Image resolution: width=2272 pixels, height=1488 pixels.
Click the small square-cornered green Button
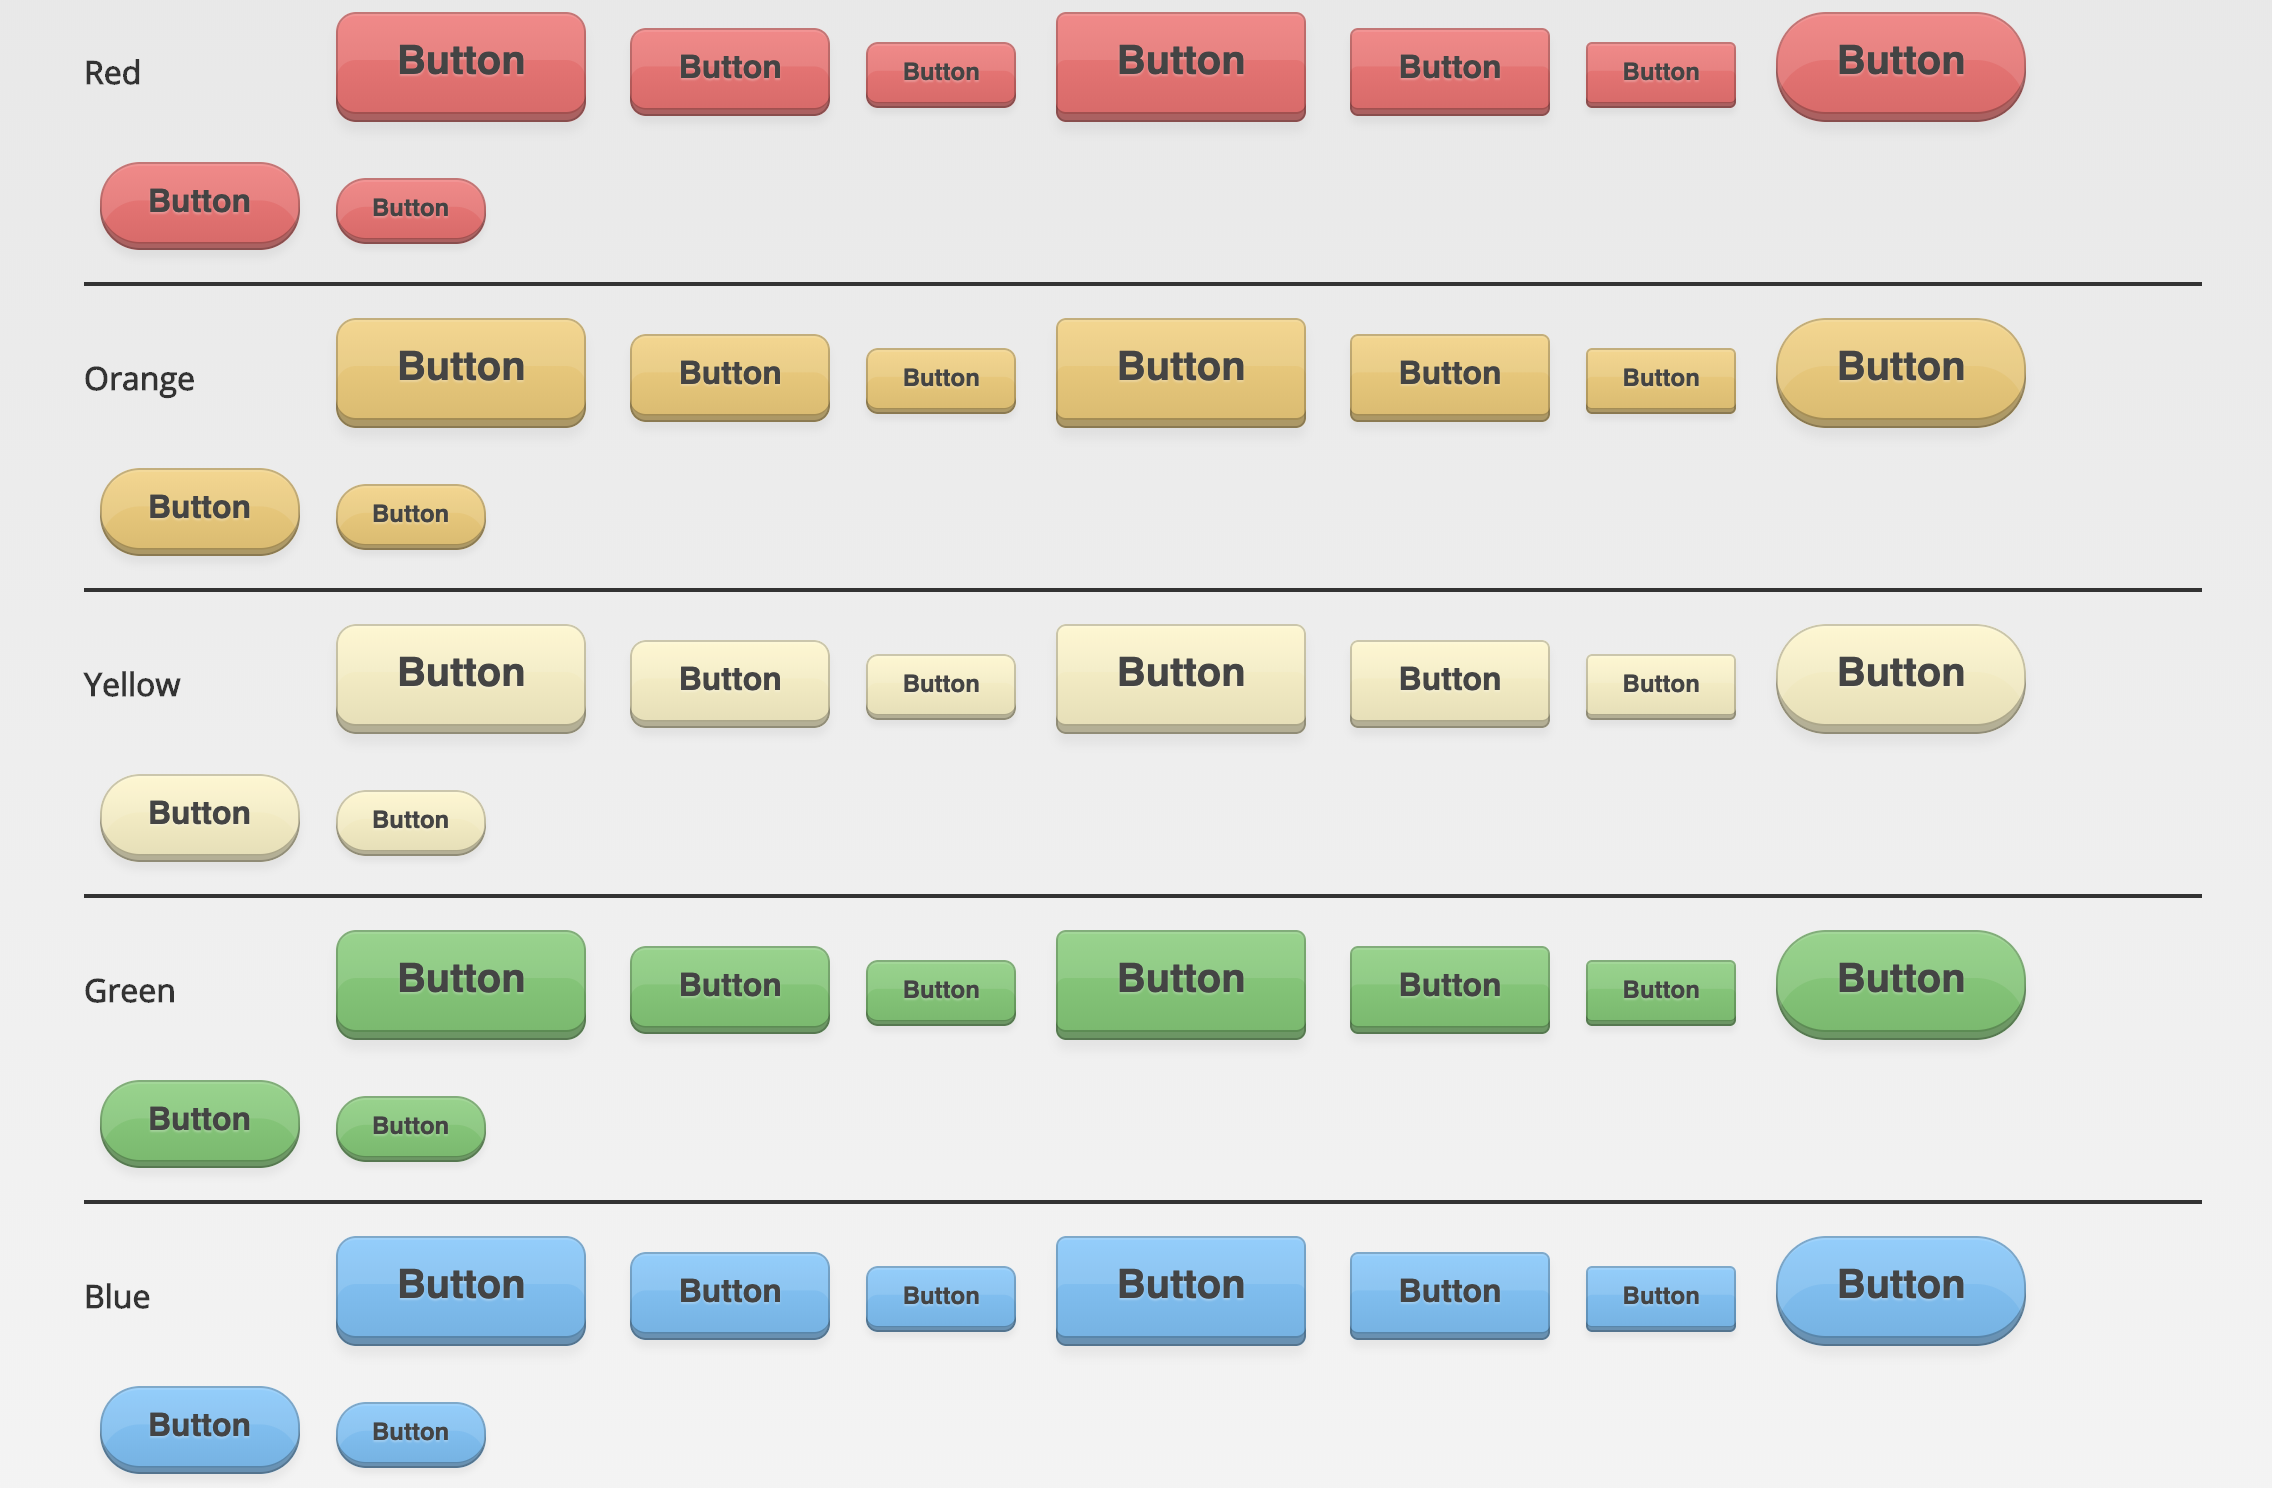1661,992
